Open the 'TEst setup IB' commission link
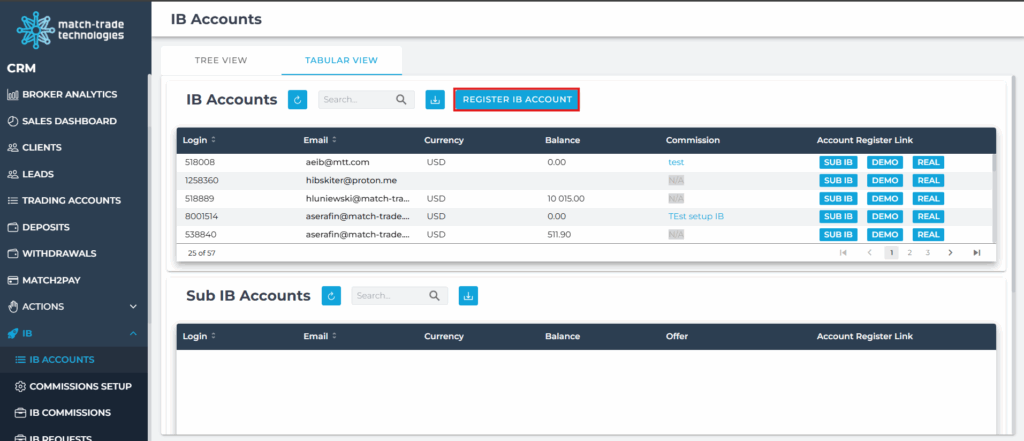This screenshot has width=1024, height=441. (696, 216)
